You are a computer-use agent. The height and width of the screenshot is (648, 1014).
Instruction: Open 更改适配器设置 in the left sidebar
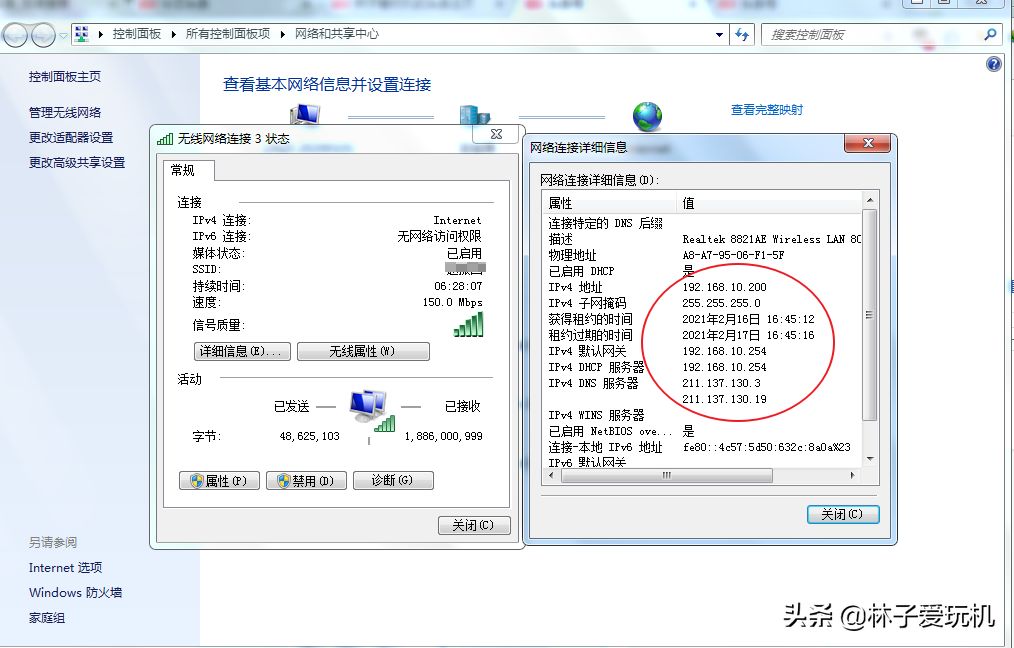coord(71,138)
